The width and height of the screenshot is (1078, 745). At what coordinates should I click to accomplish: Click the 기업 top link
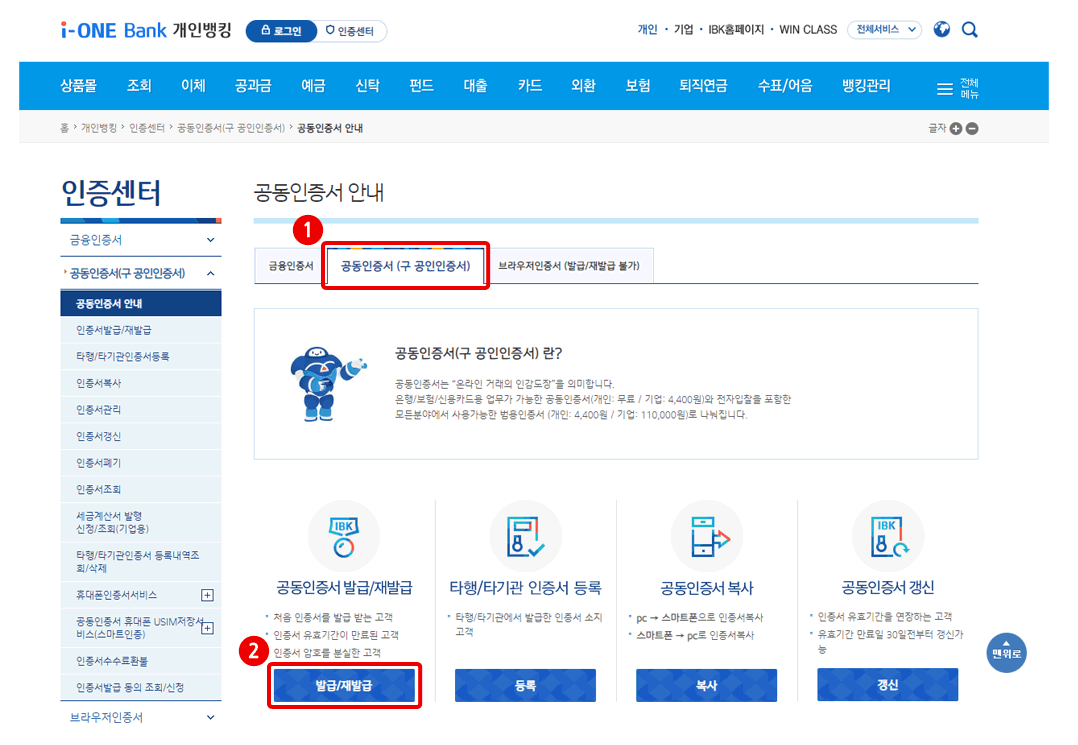tap(683, 30)
